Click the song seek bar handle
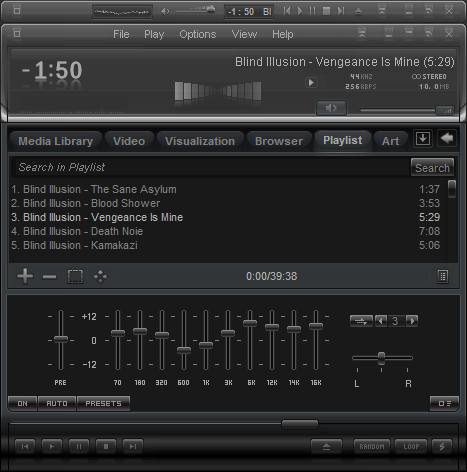Image resolution: width=467 pixels, height=472 pixels. click(x=300, y=424)
